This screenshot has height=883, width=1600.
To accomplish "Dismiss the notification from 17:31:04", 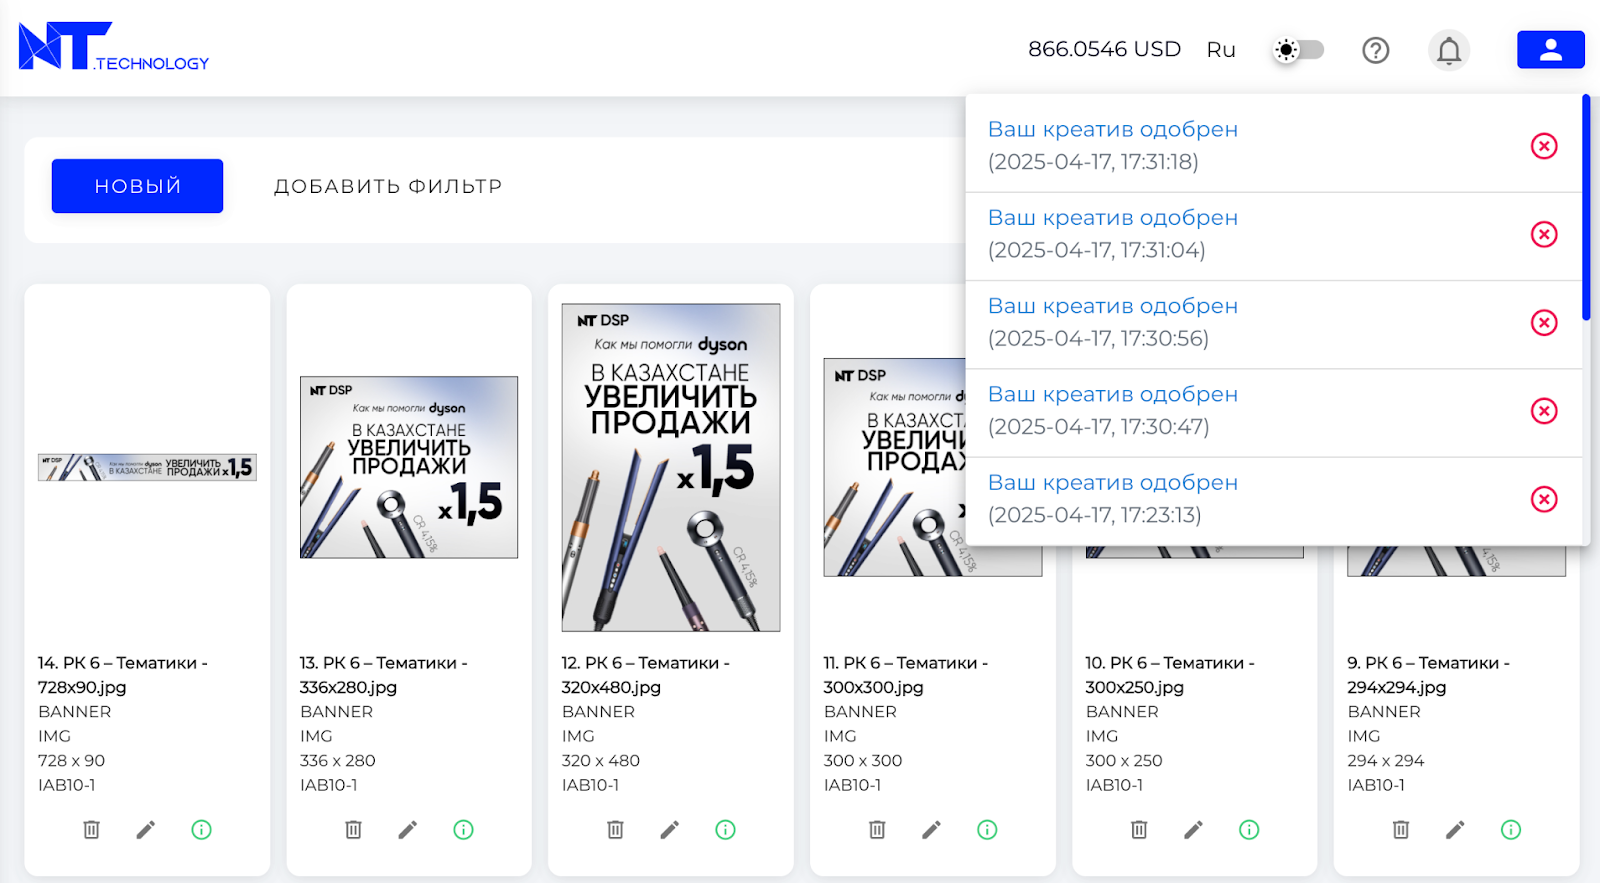I will (x=1544, y=234).
